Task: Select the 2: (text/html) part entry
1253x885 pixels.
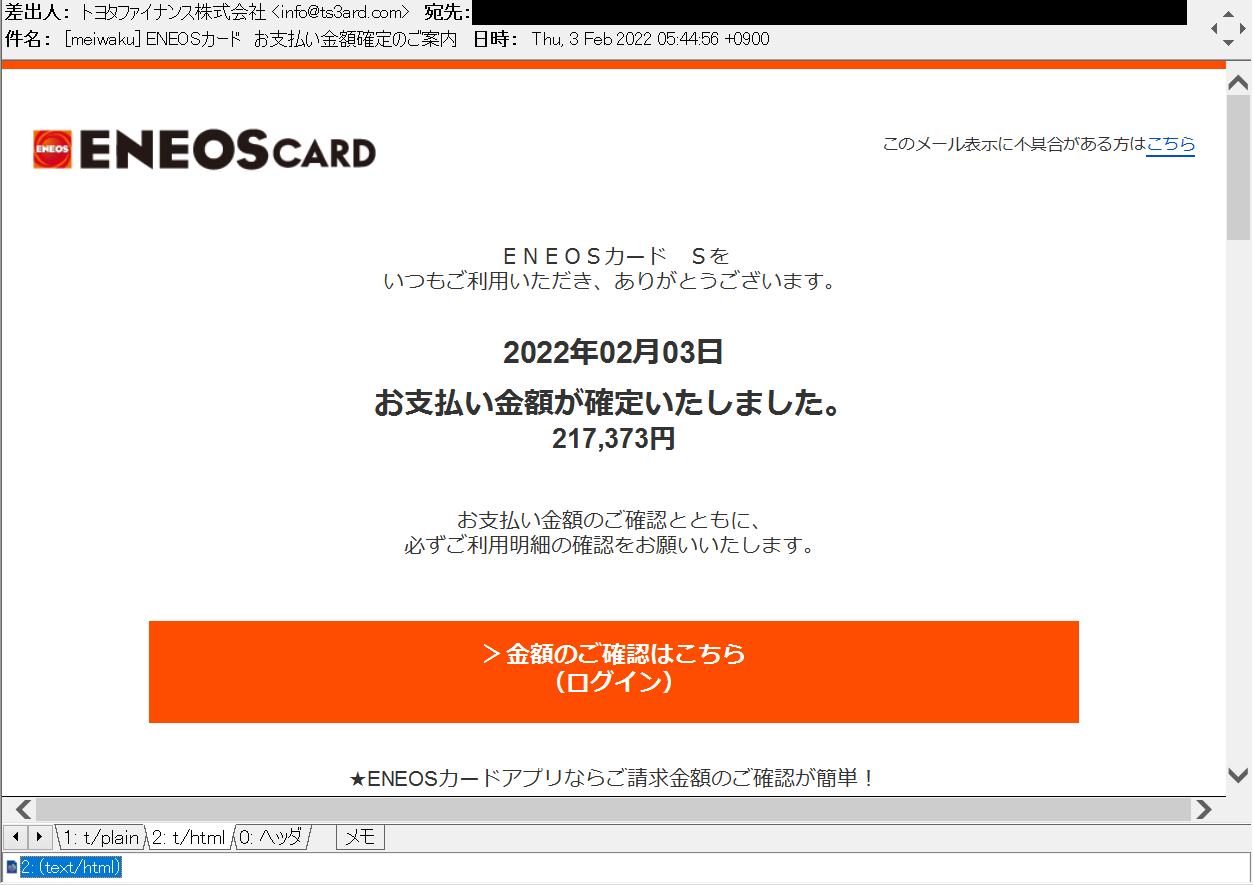Action: click(71, 867)
